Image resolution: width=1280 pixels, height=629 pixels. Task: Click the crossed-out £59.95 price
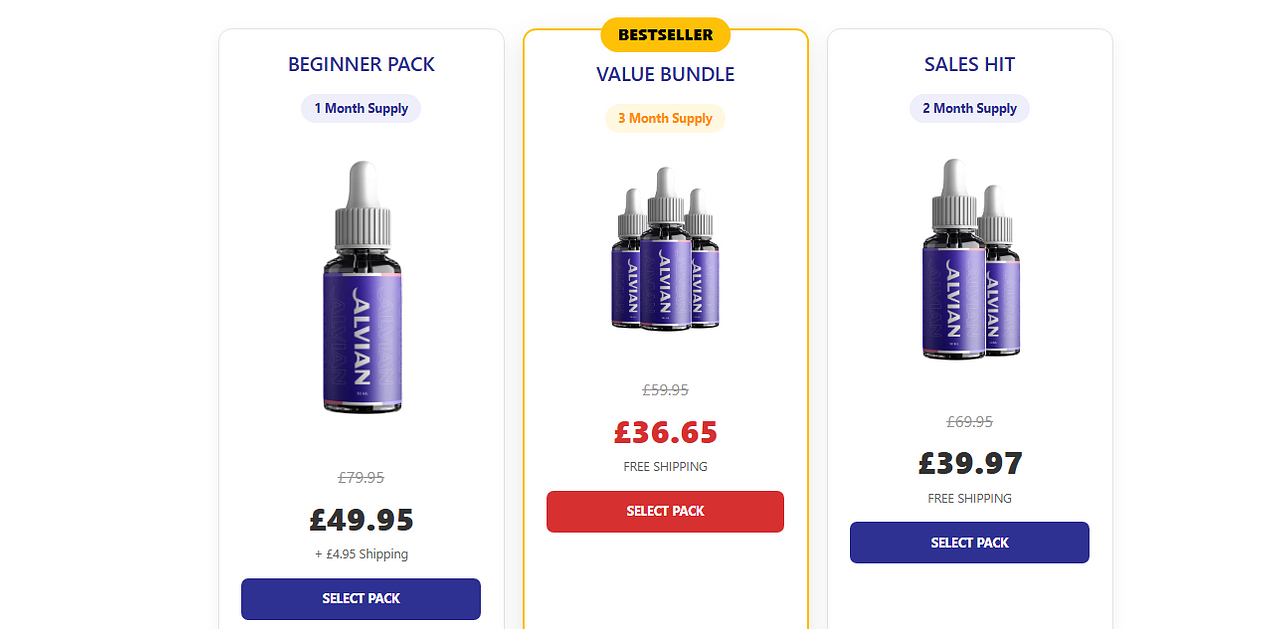click(665, 390)
